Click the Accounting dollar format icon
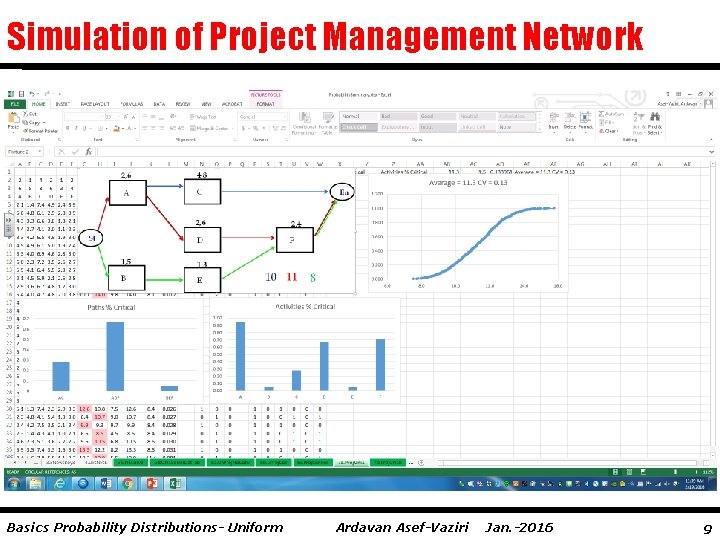The width and height of the screenshot is (720, 540). [244, 129]
